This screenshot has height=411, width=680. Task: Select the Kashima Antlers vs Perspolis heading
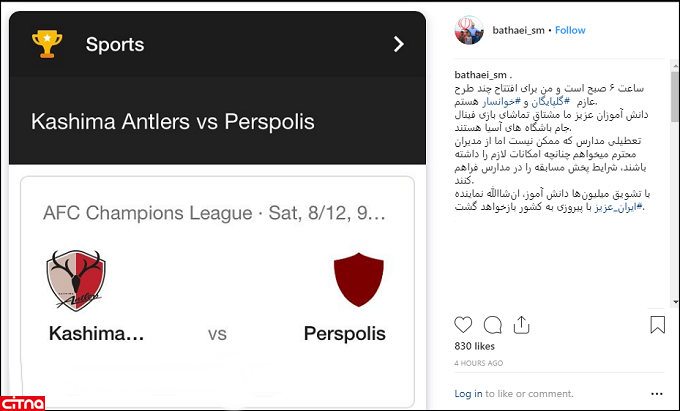(x=173, y=123)
